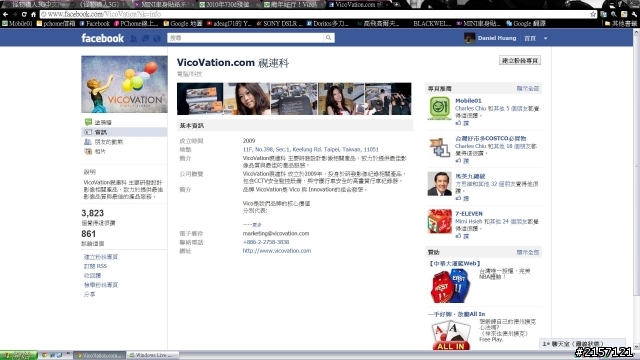Open the 7-ELEVEN page icon in recommendations
The image size is (640, 360).
439,221
